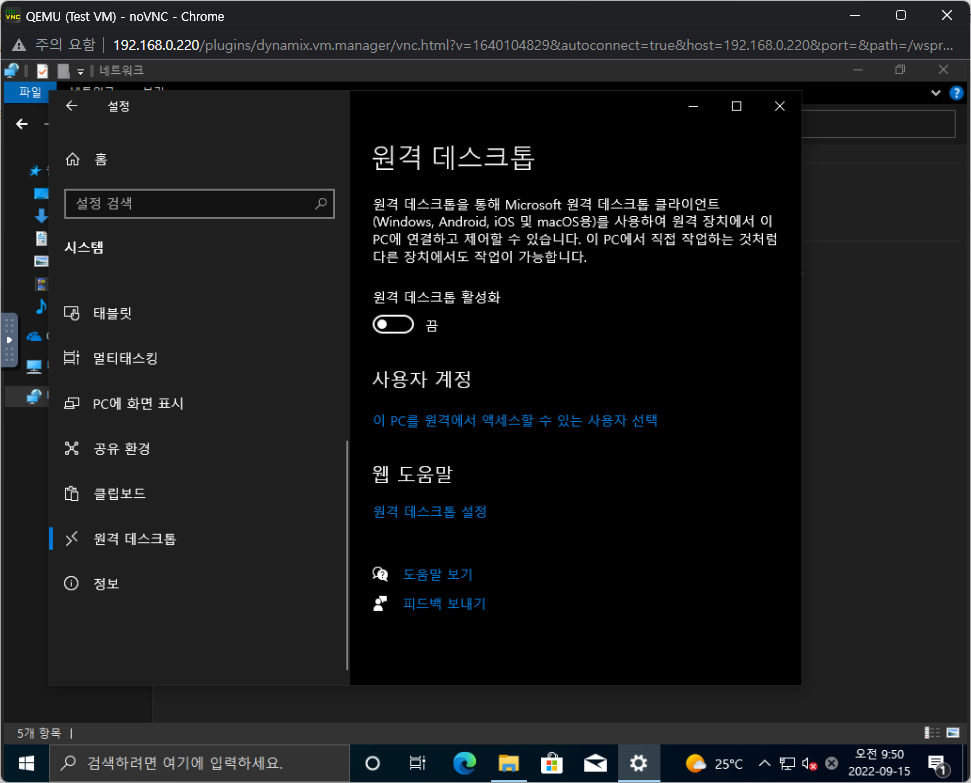Open the Windows Start menu

pos(26,763)
